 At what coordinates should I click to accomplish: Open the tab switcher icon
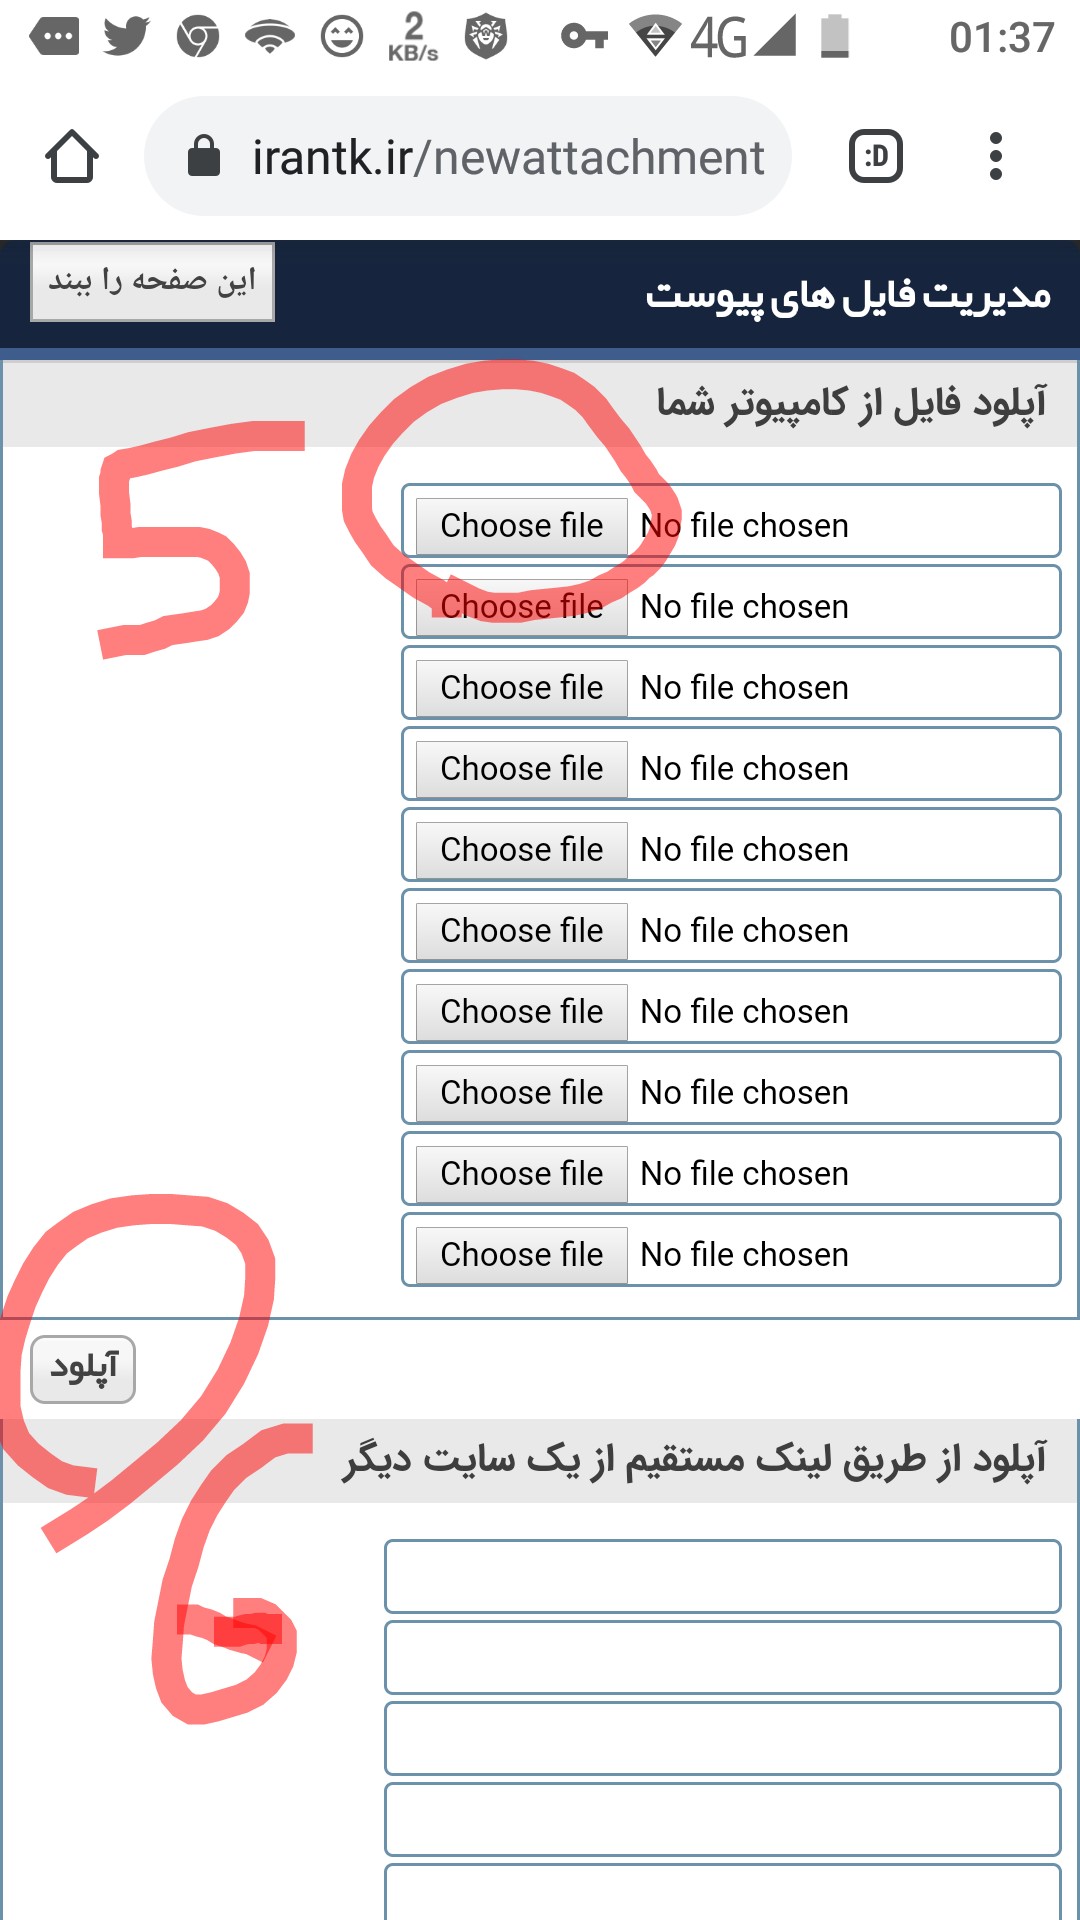(x=876, y=156)
